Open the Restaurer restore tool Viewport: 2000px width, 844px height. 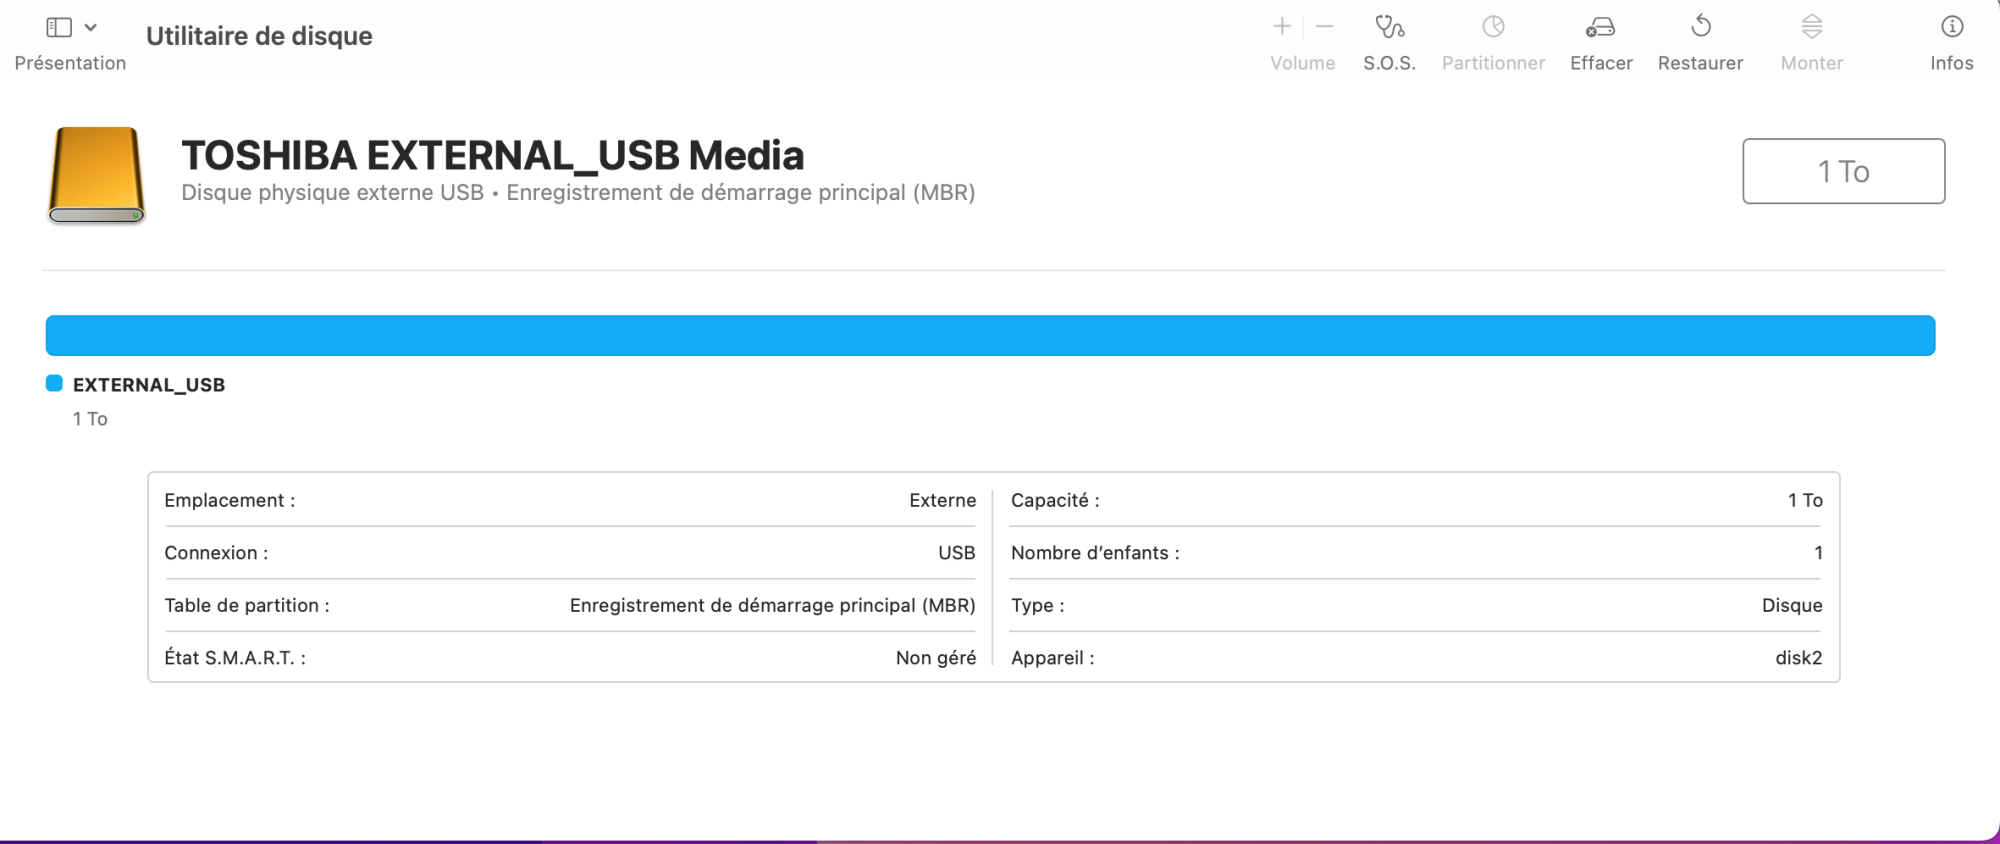coord(1700,25)
